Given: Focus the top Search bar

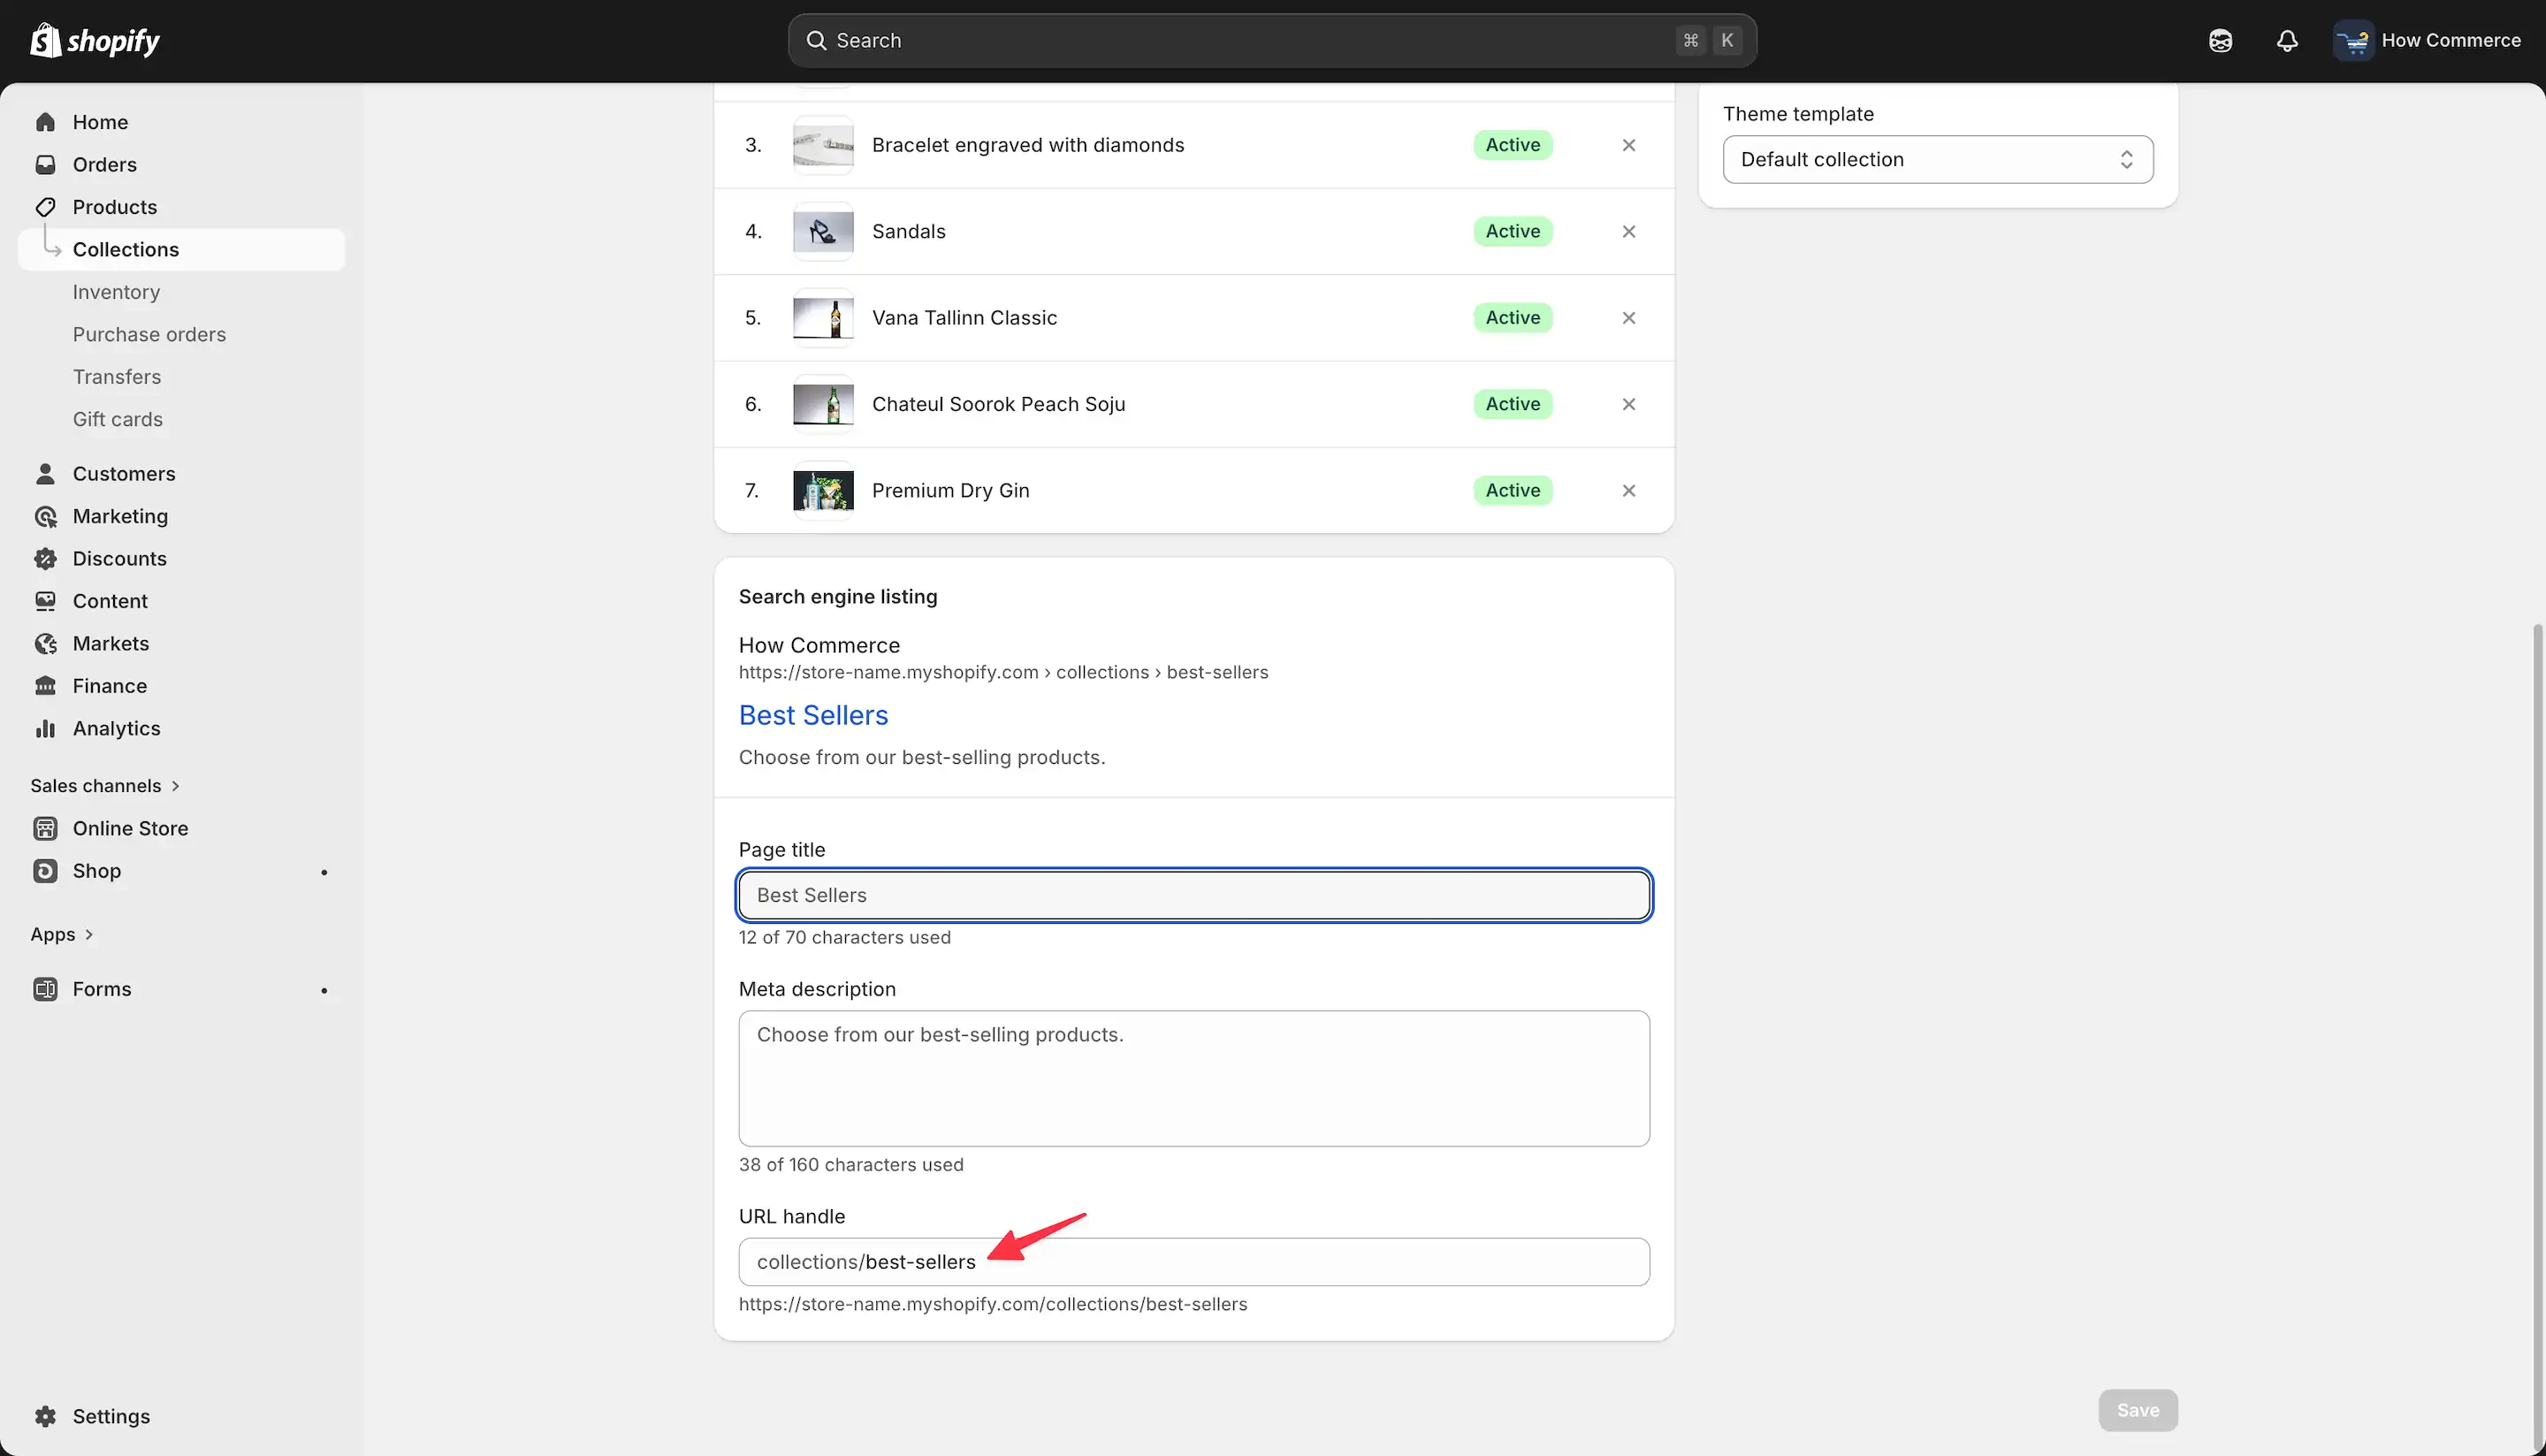Looking at the screenshot, I should 1272,41.
